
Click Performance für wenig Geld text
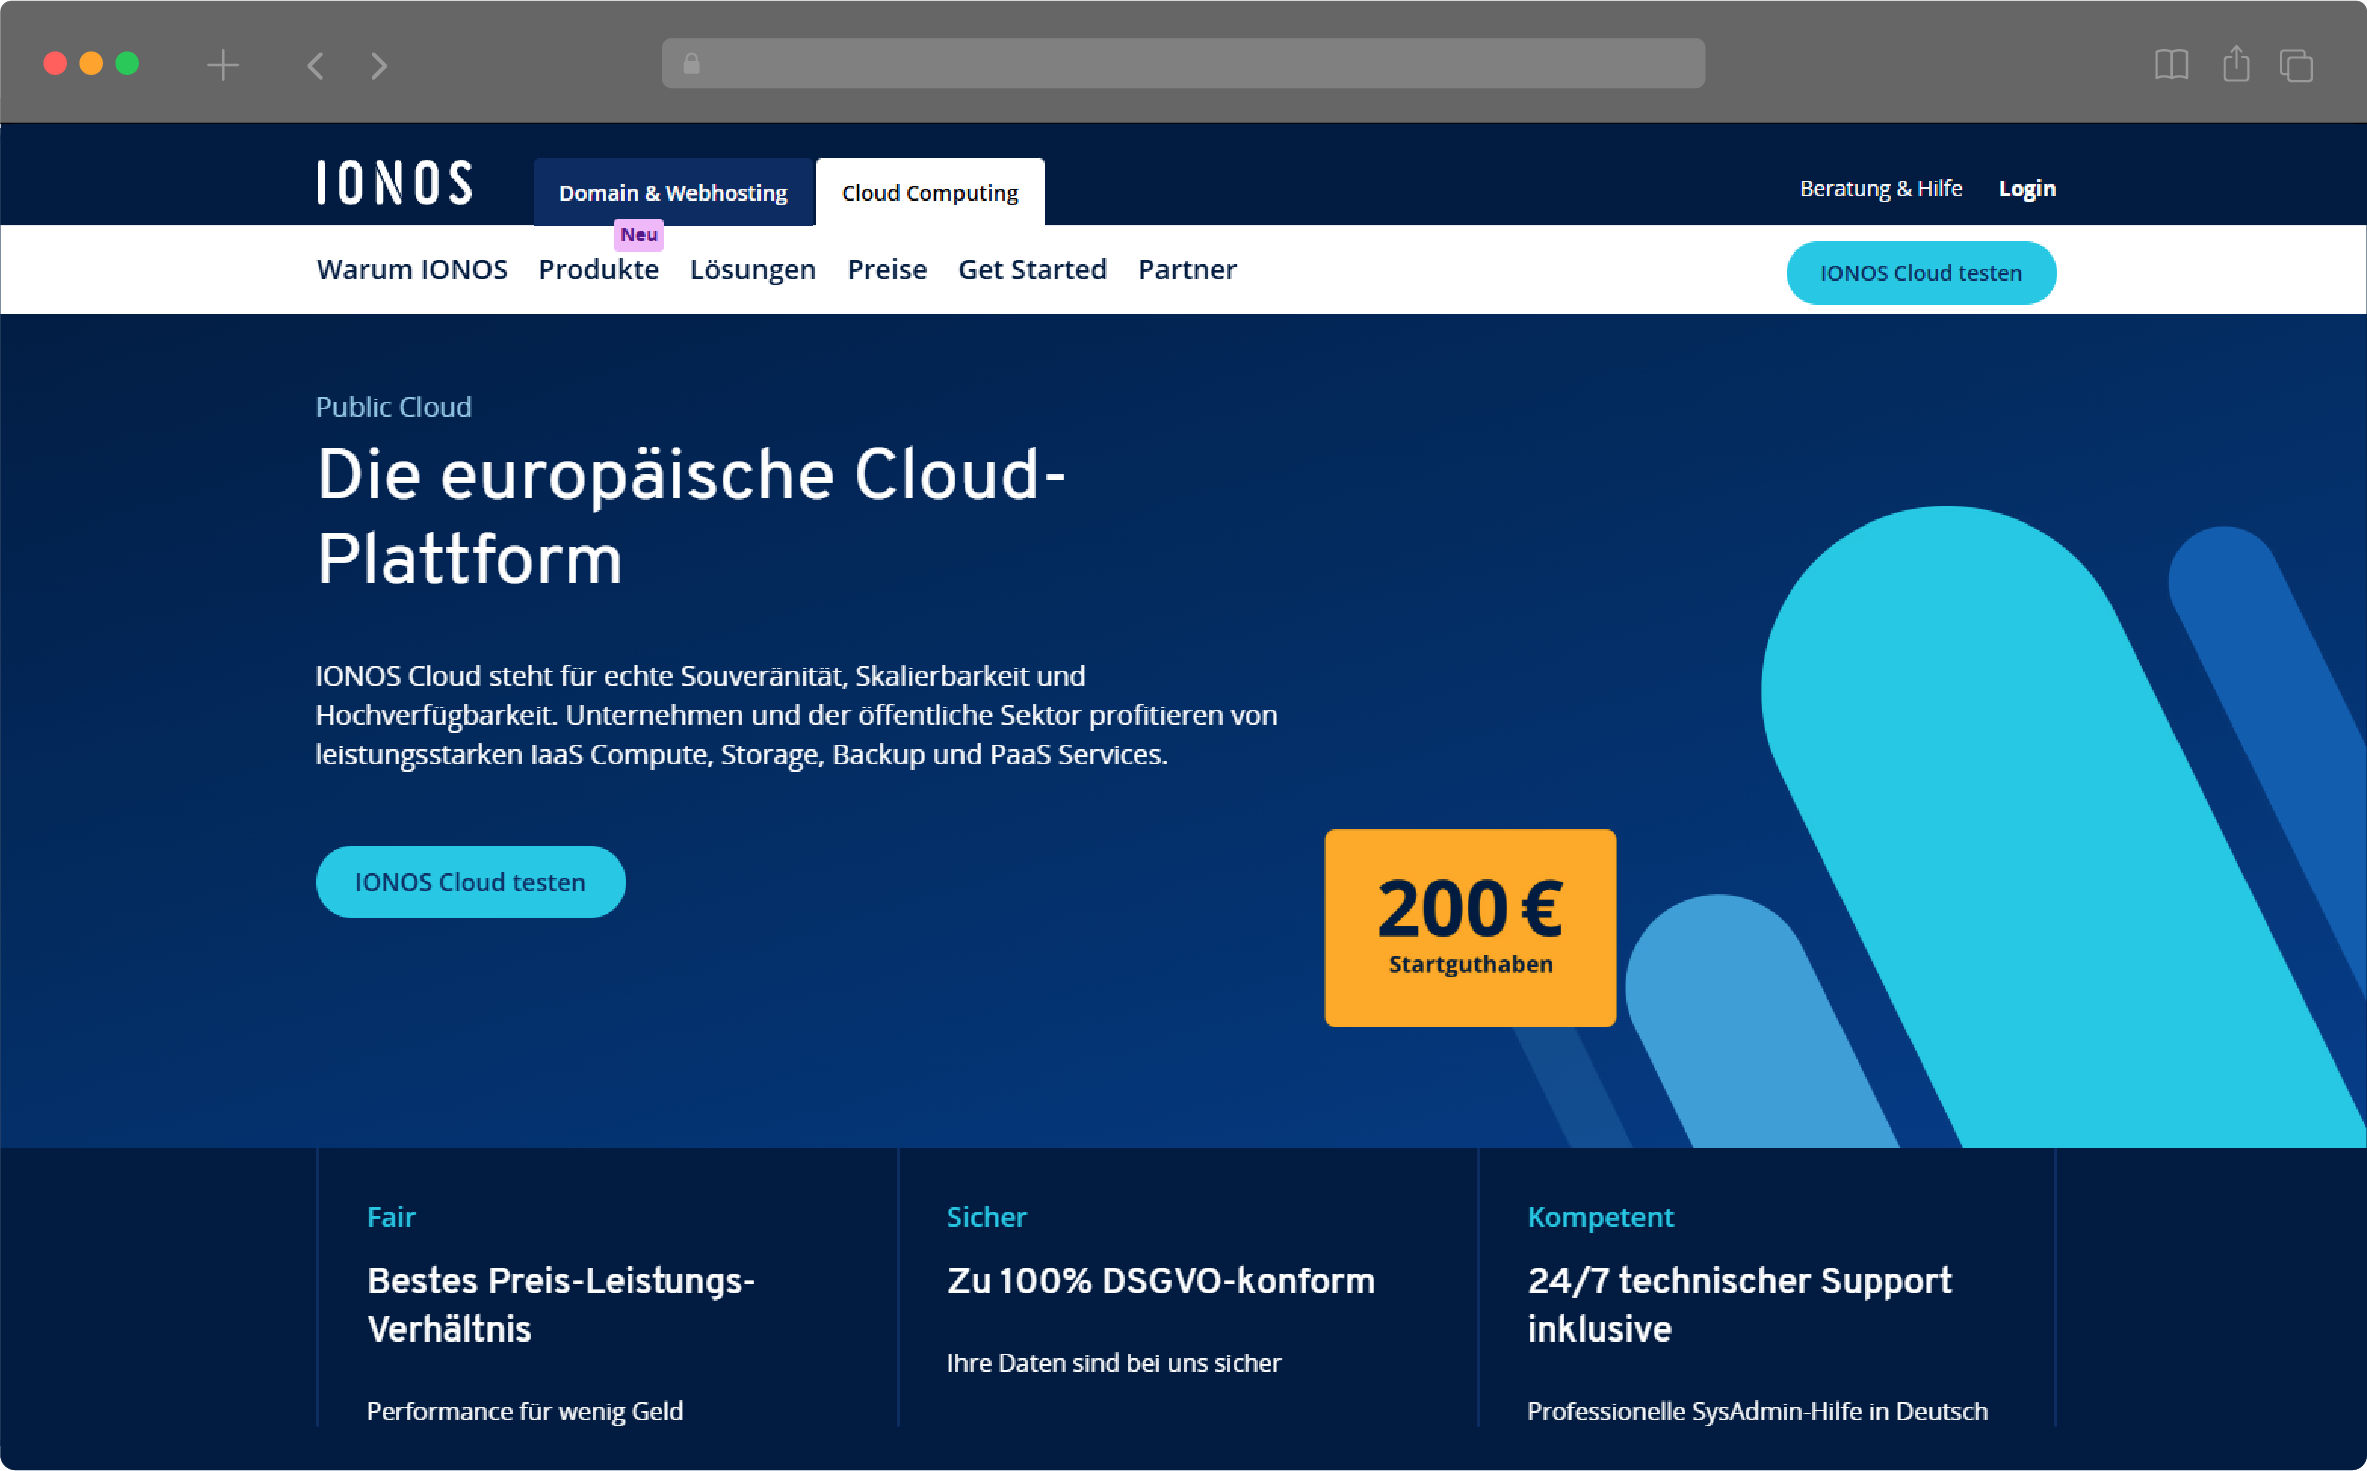click(525, 1411)
